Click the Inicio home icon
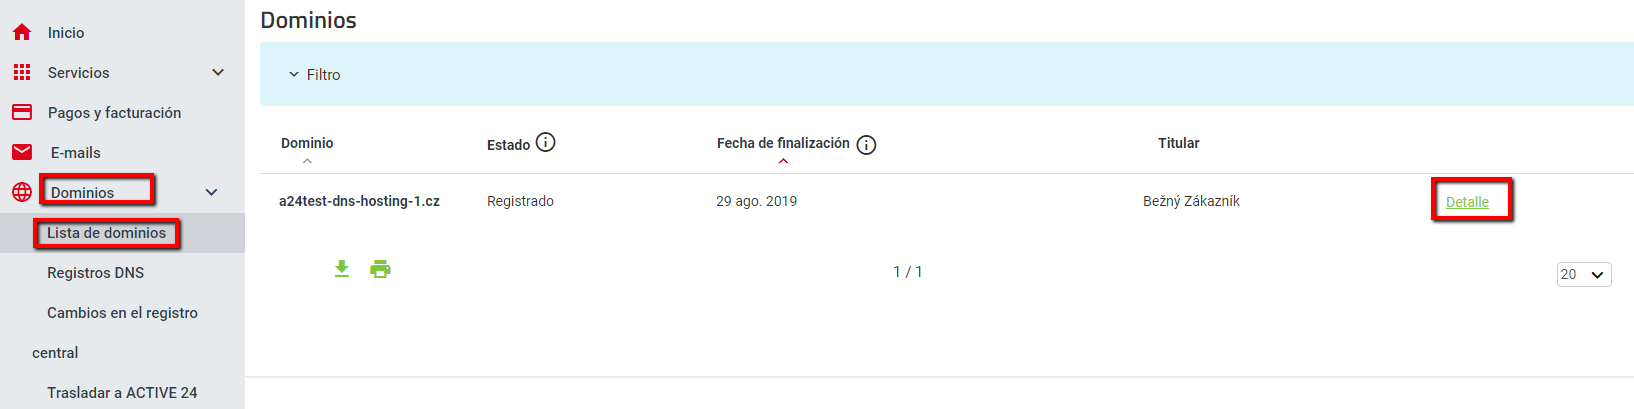 [22, 32]
